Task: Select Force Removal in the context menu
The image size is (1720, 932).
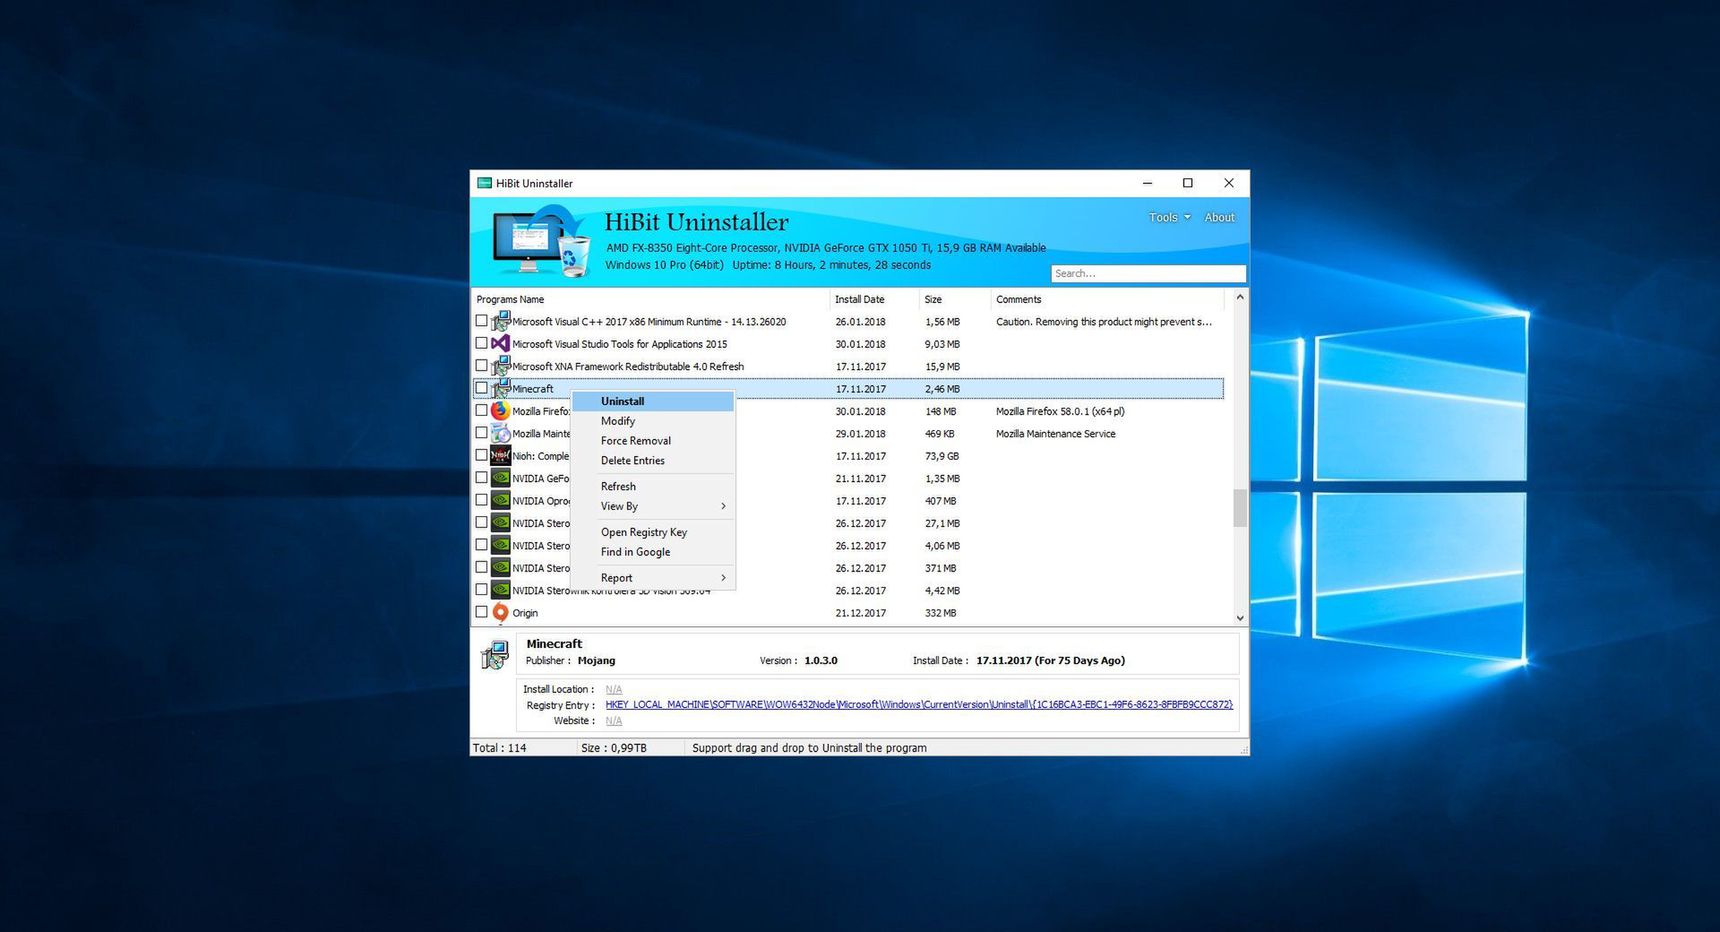Action: (x=653, y=441)
